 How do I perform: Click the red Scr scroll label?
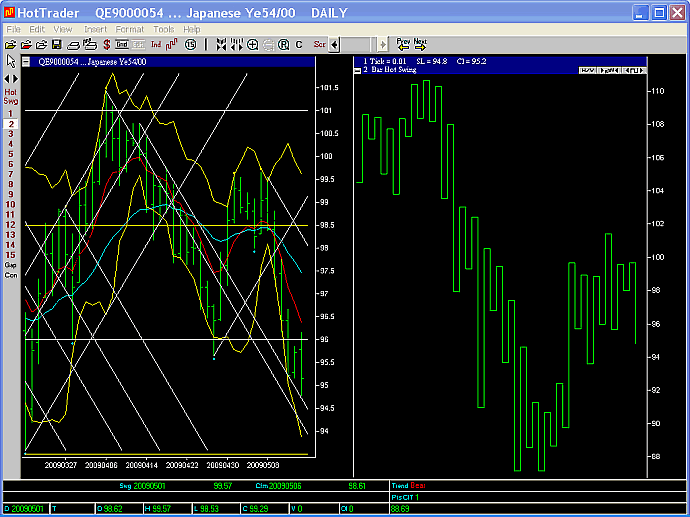pyautogui.click(x=319, y=44)
